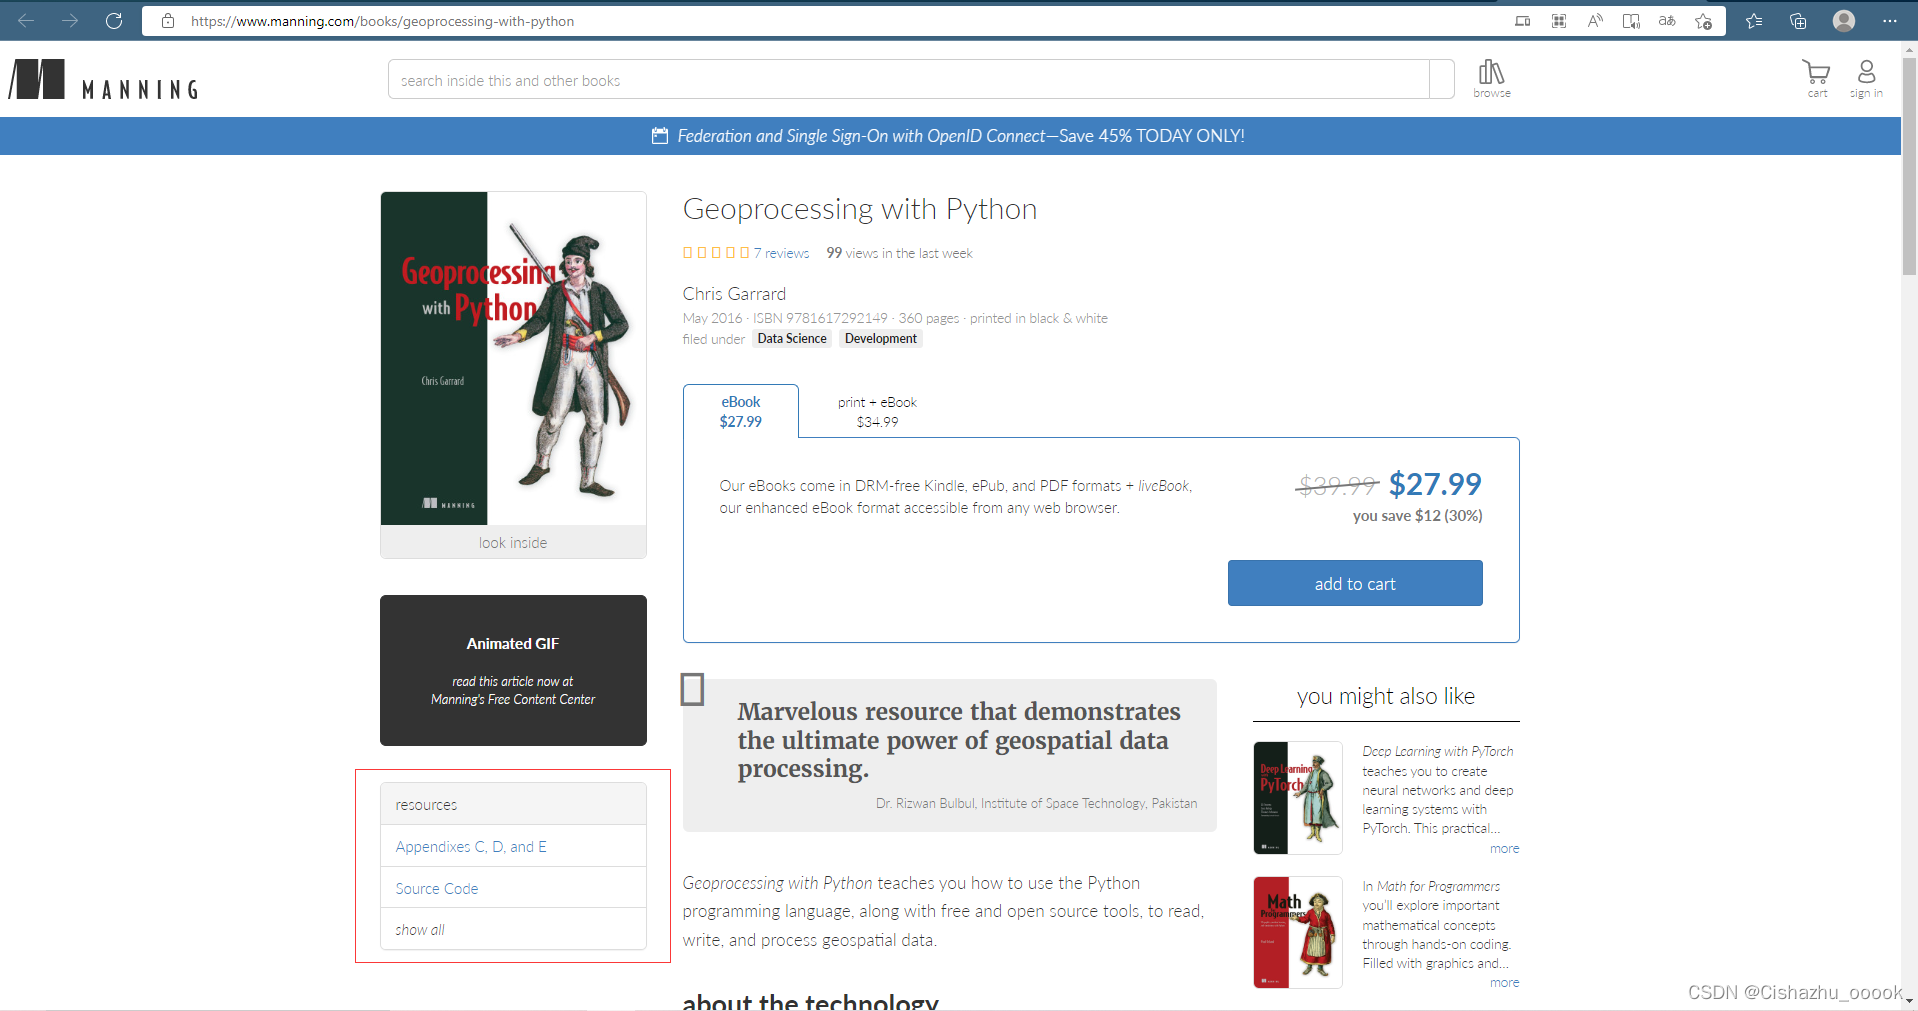Select the Development category tag
1918x1011 pixels.
(x=880, y=339)
